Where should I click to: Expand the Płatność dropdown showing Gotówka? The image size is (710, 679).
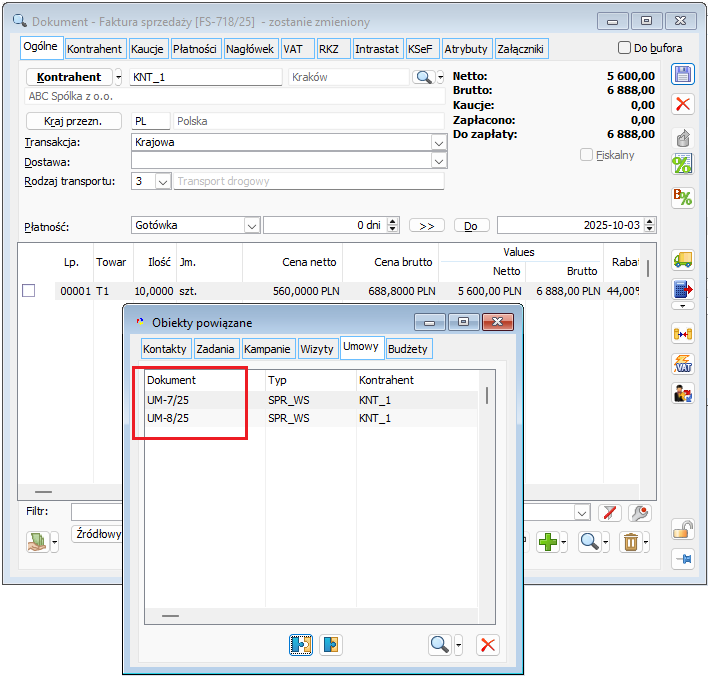(251, 226)
